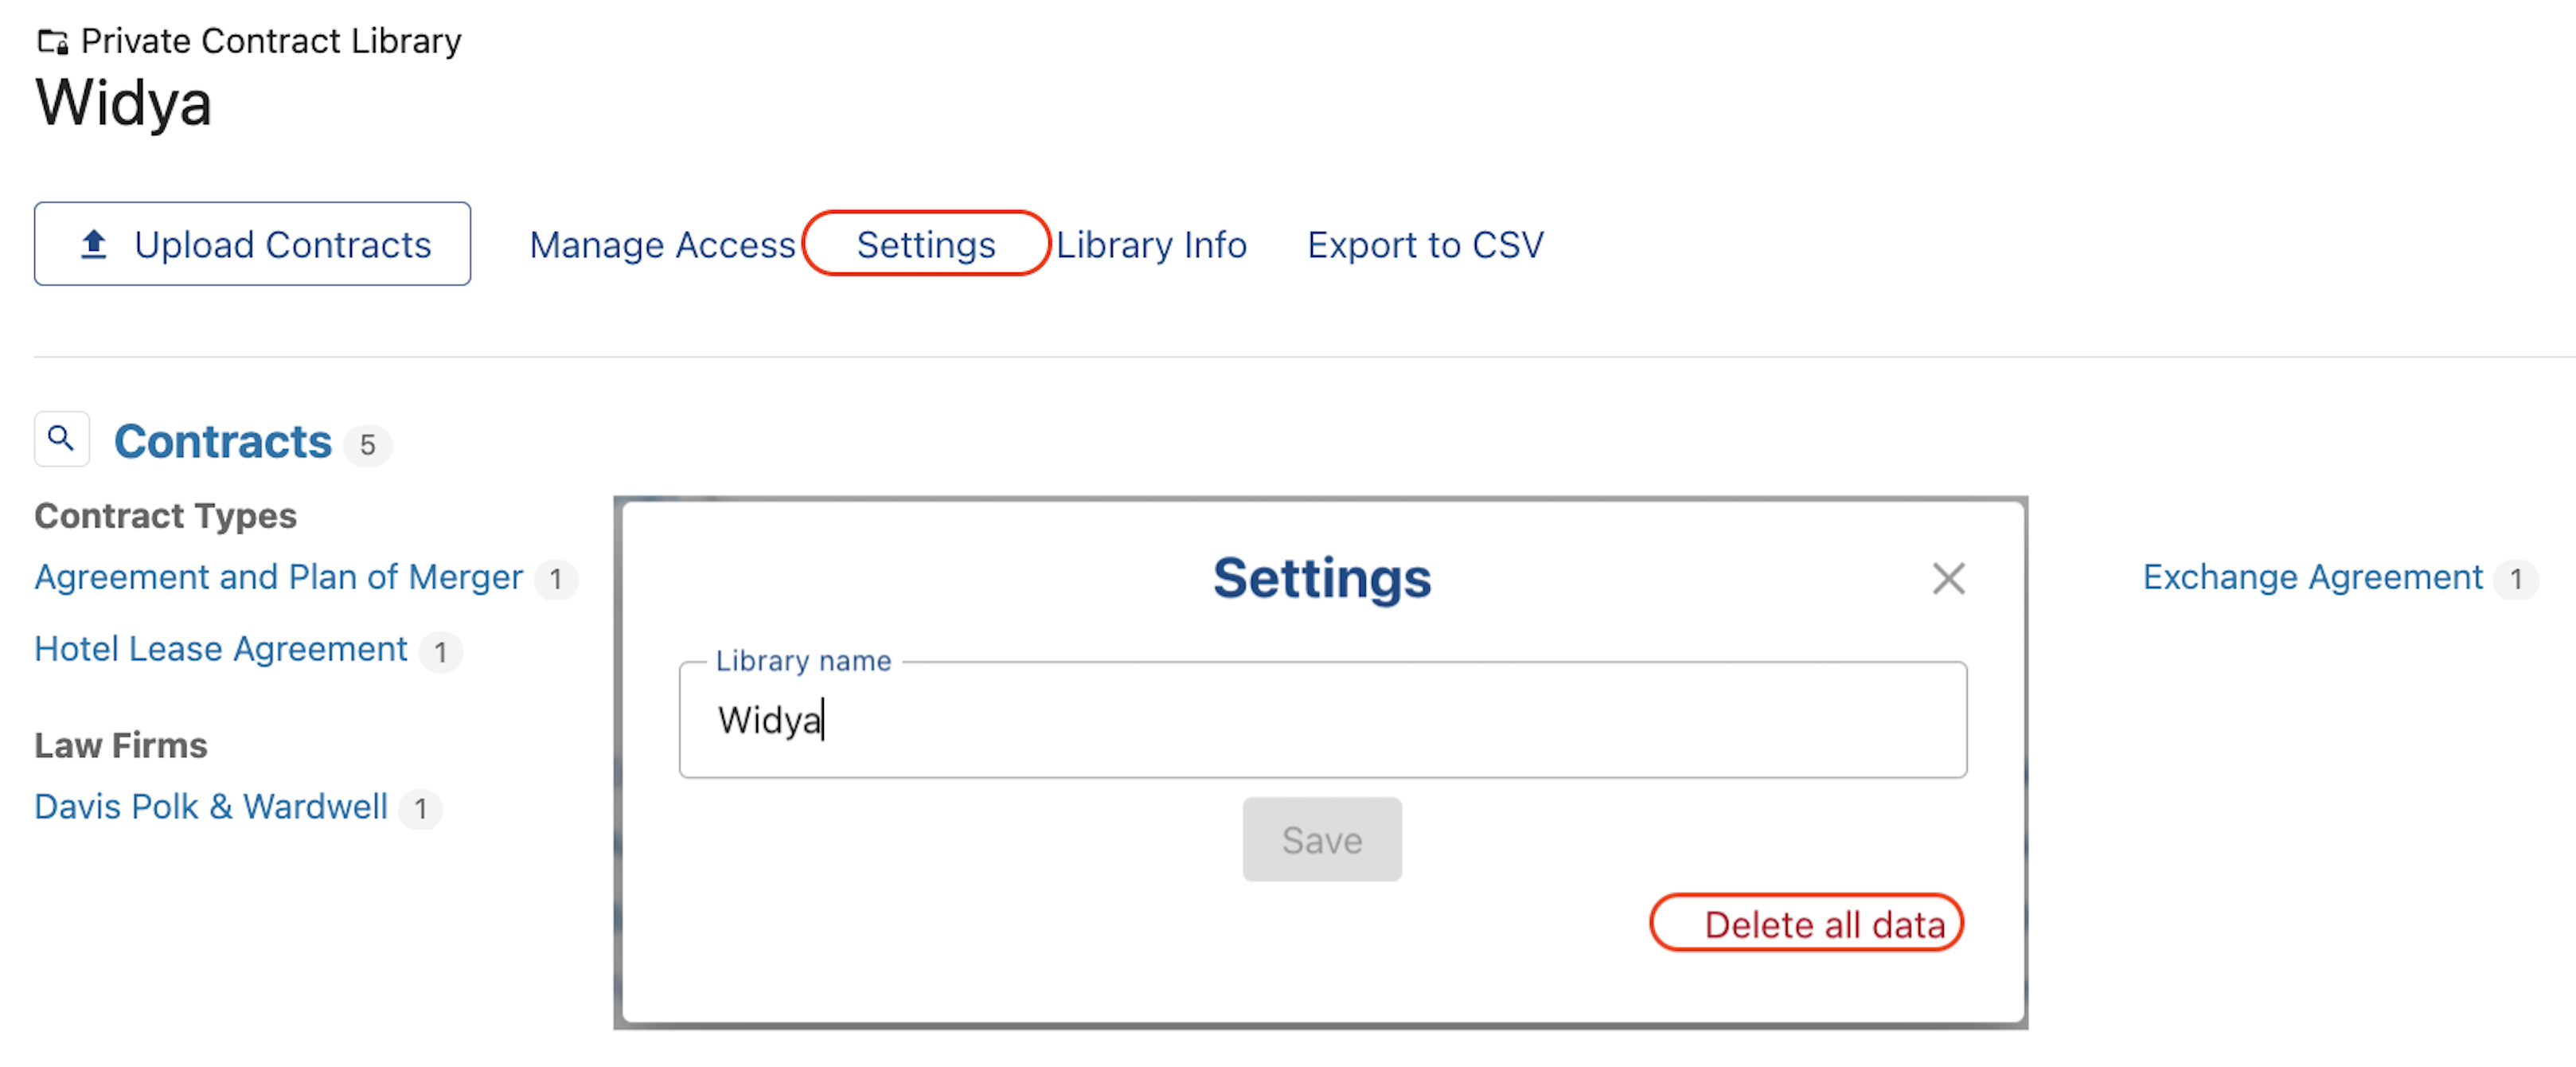Click the Widya library title
The height and width of the screenshot is (1067, 2576).
(x=124, y=103)
